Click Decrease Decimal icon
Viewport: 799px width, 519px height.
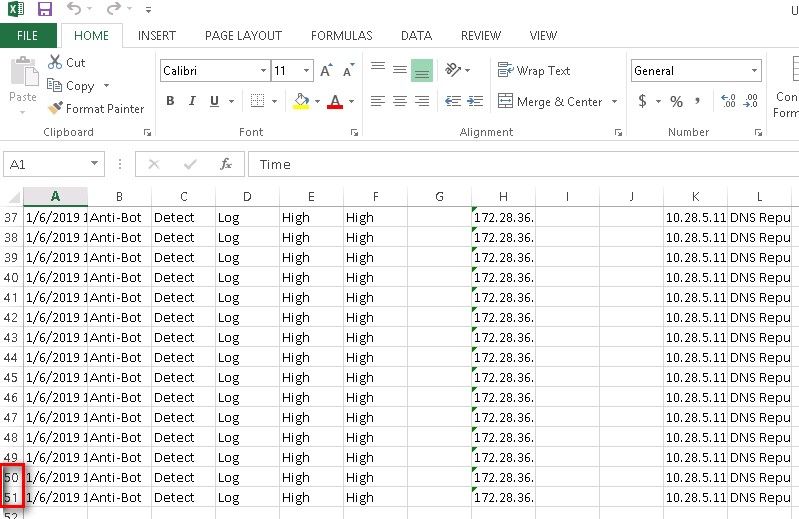(x=751, y=101)
